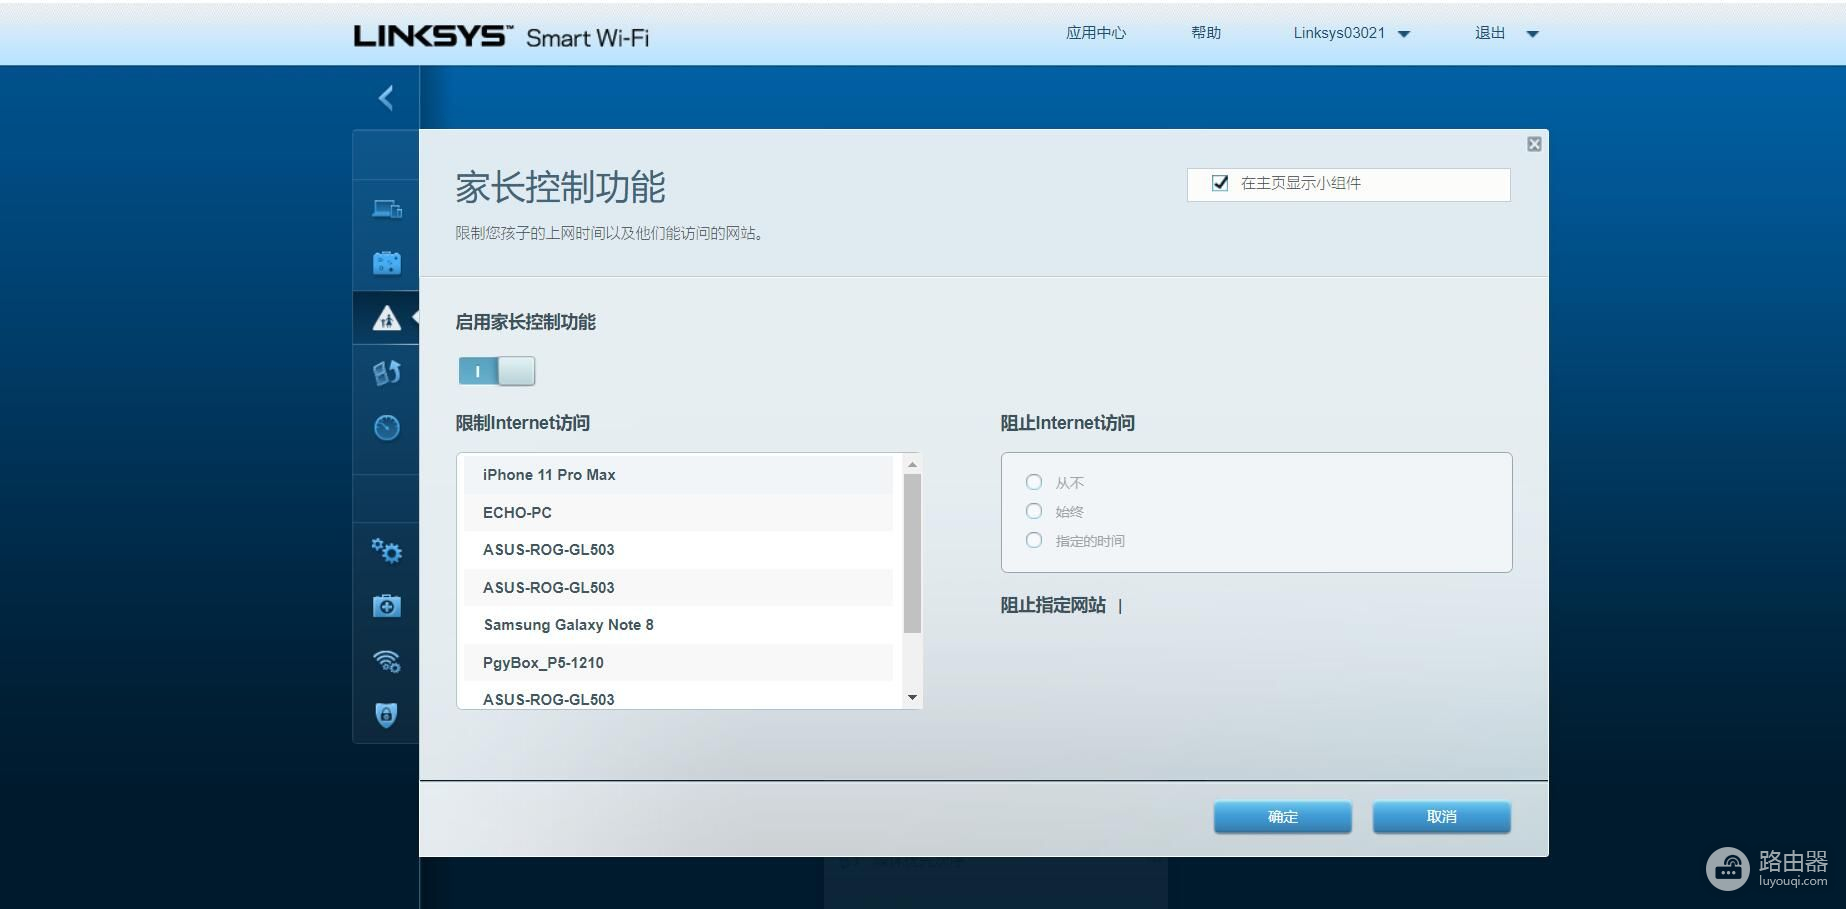Open the device list icon in sidebar
Image resolution: width=1846 pixels, height=909 pixels.
[x=387, y=209]
